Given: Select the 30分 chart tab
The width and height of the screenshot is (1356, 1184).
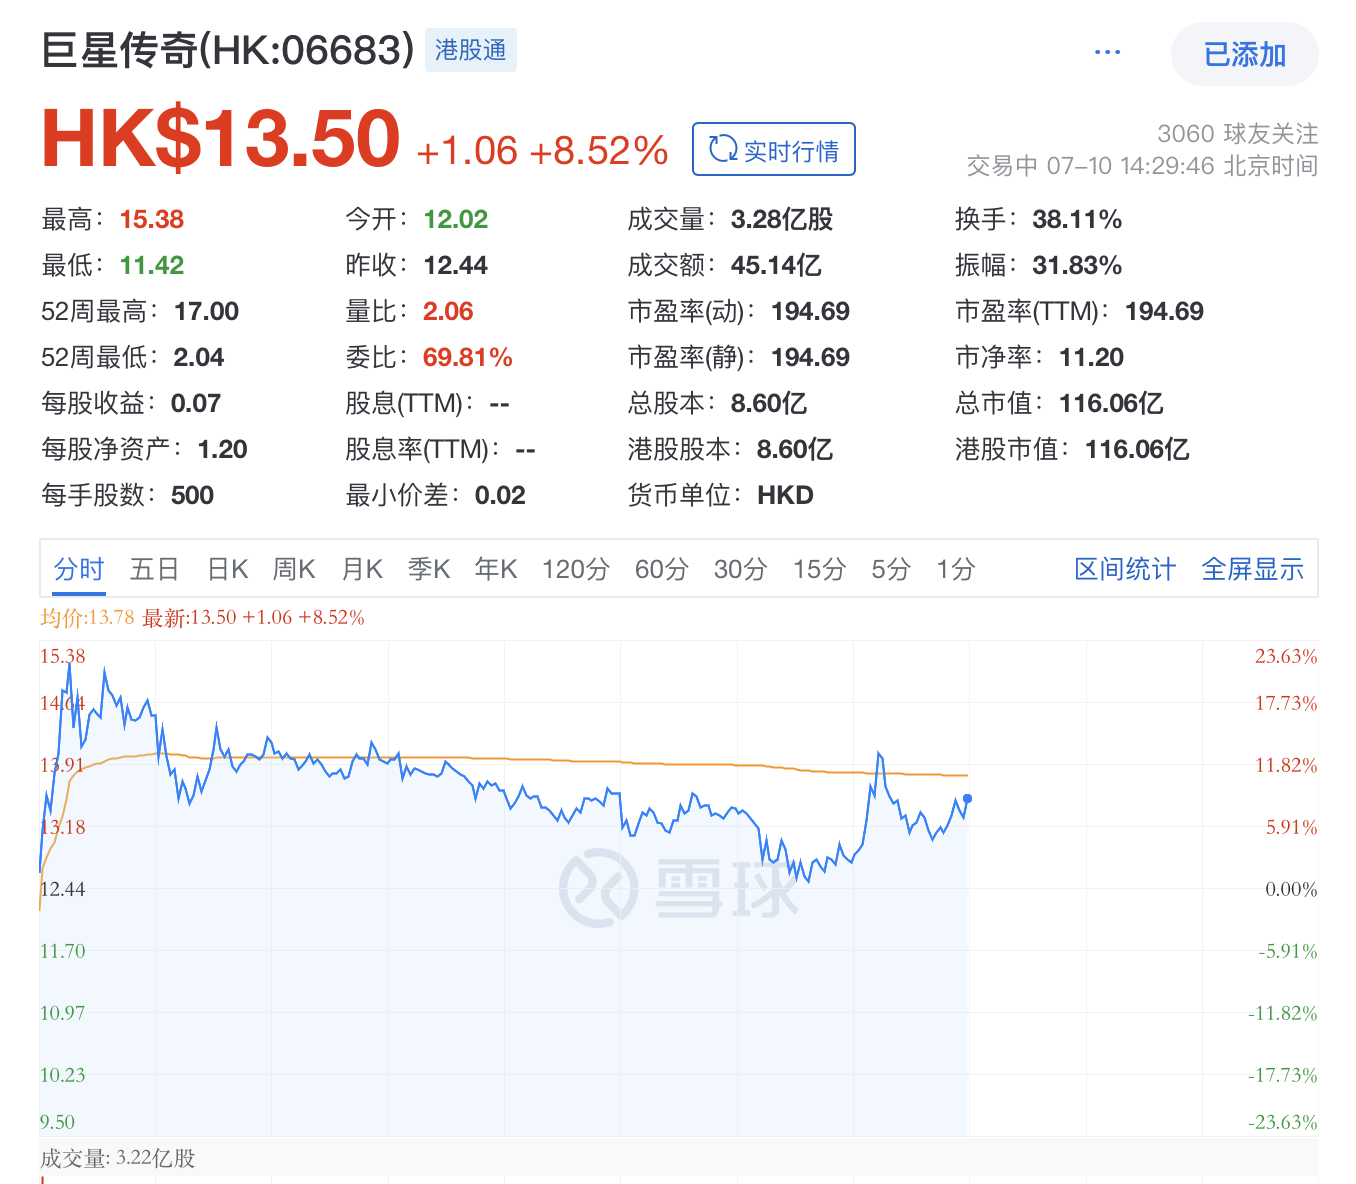Looking at the screenshot, I should (x=741, y=569).
